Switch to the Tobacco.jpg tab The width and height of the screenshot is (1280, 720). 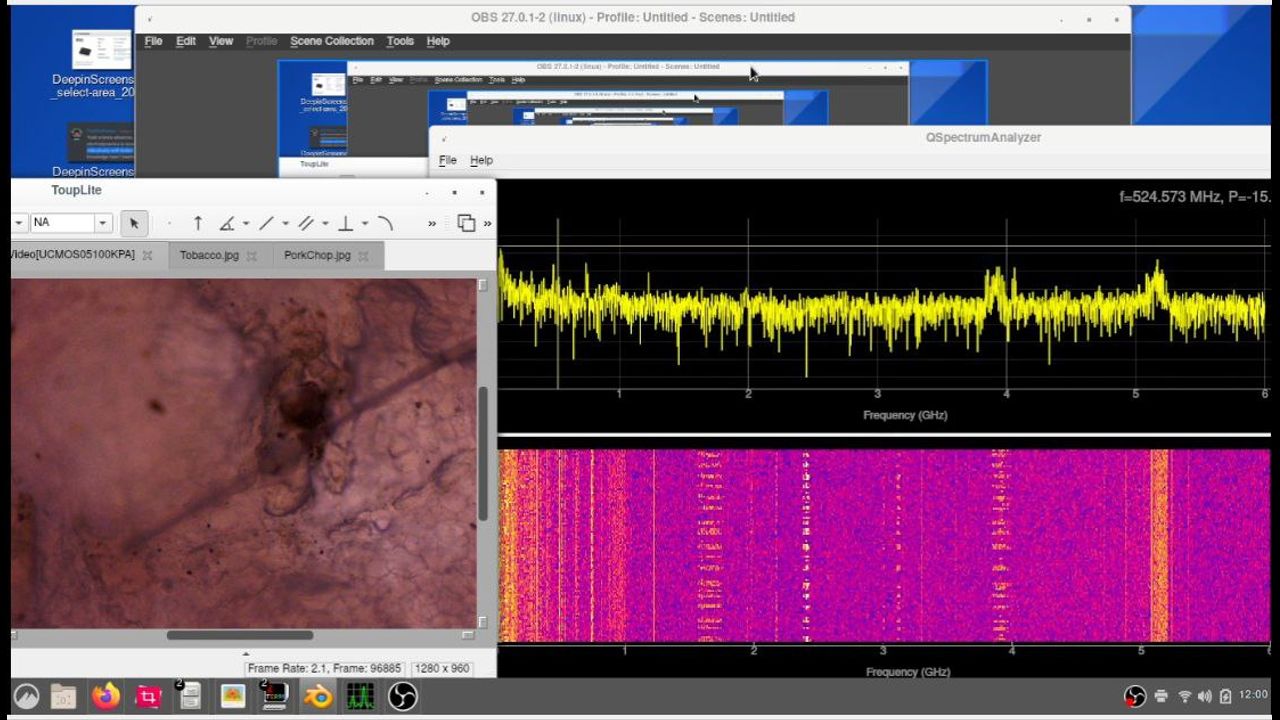click(x=209, y=255)
